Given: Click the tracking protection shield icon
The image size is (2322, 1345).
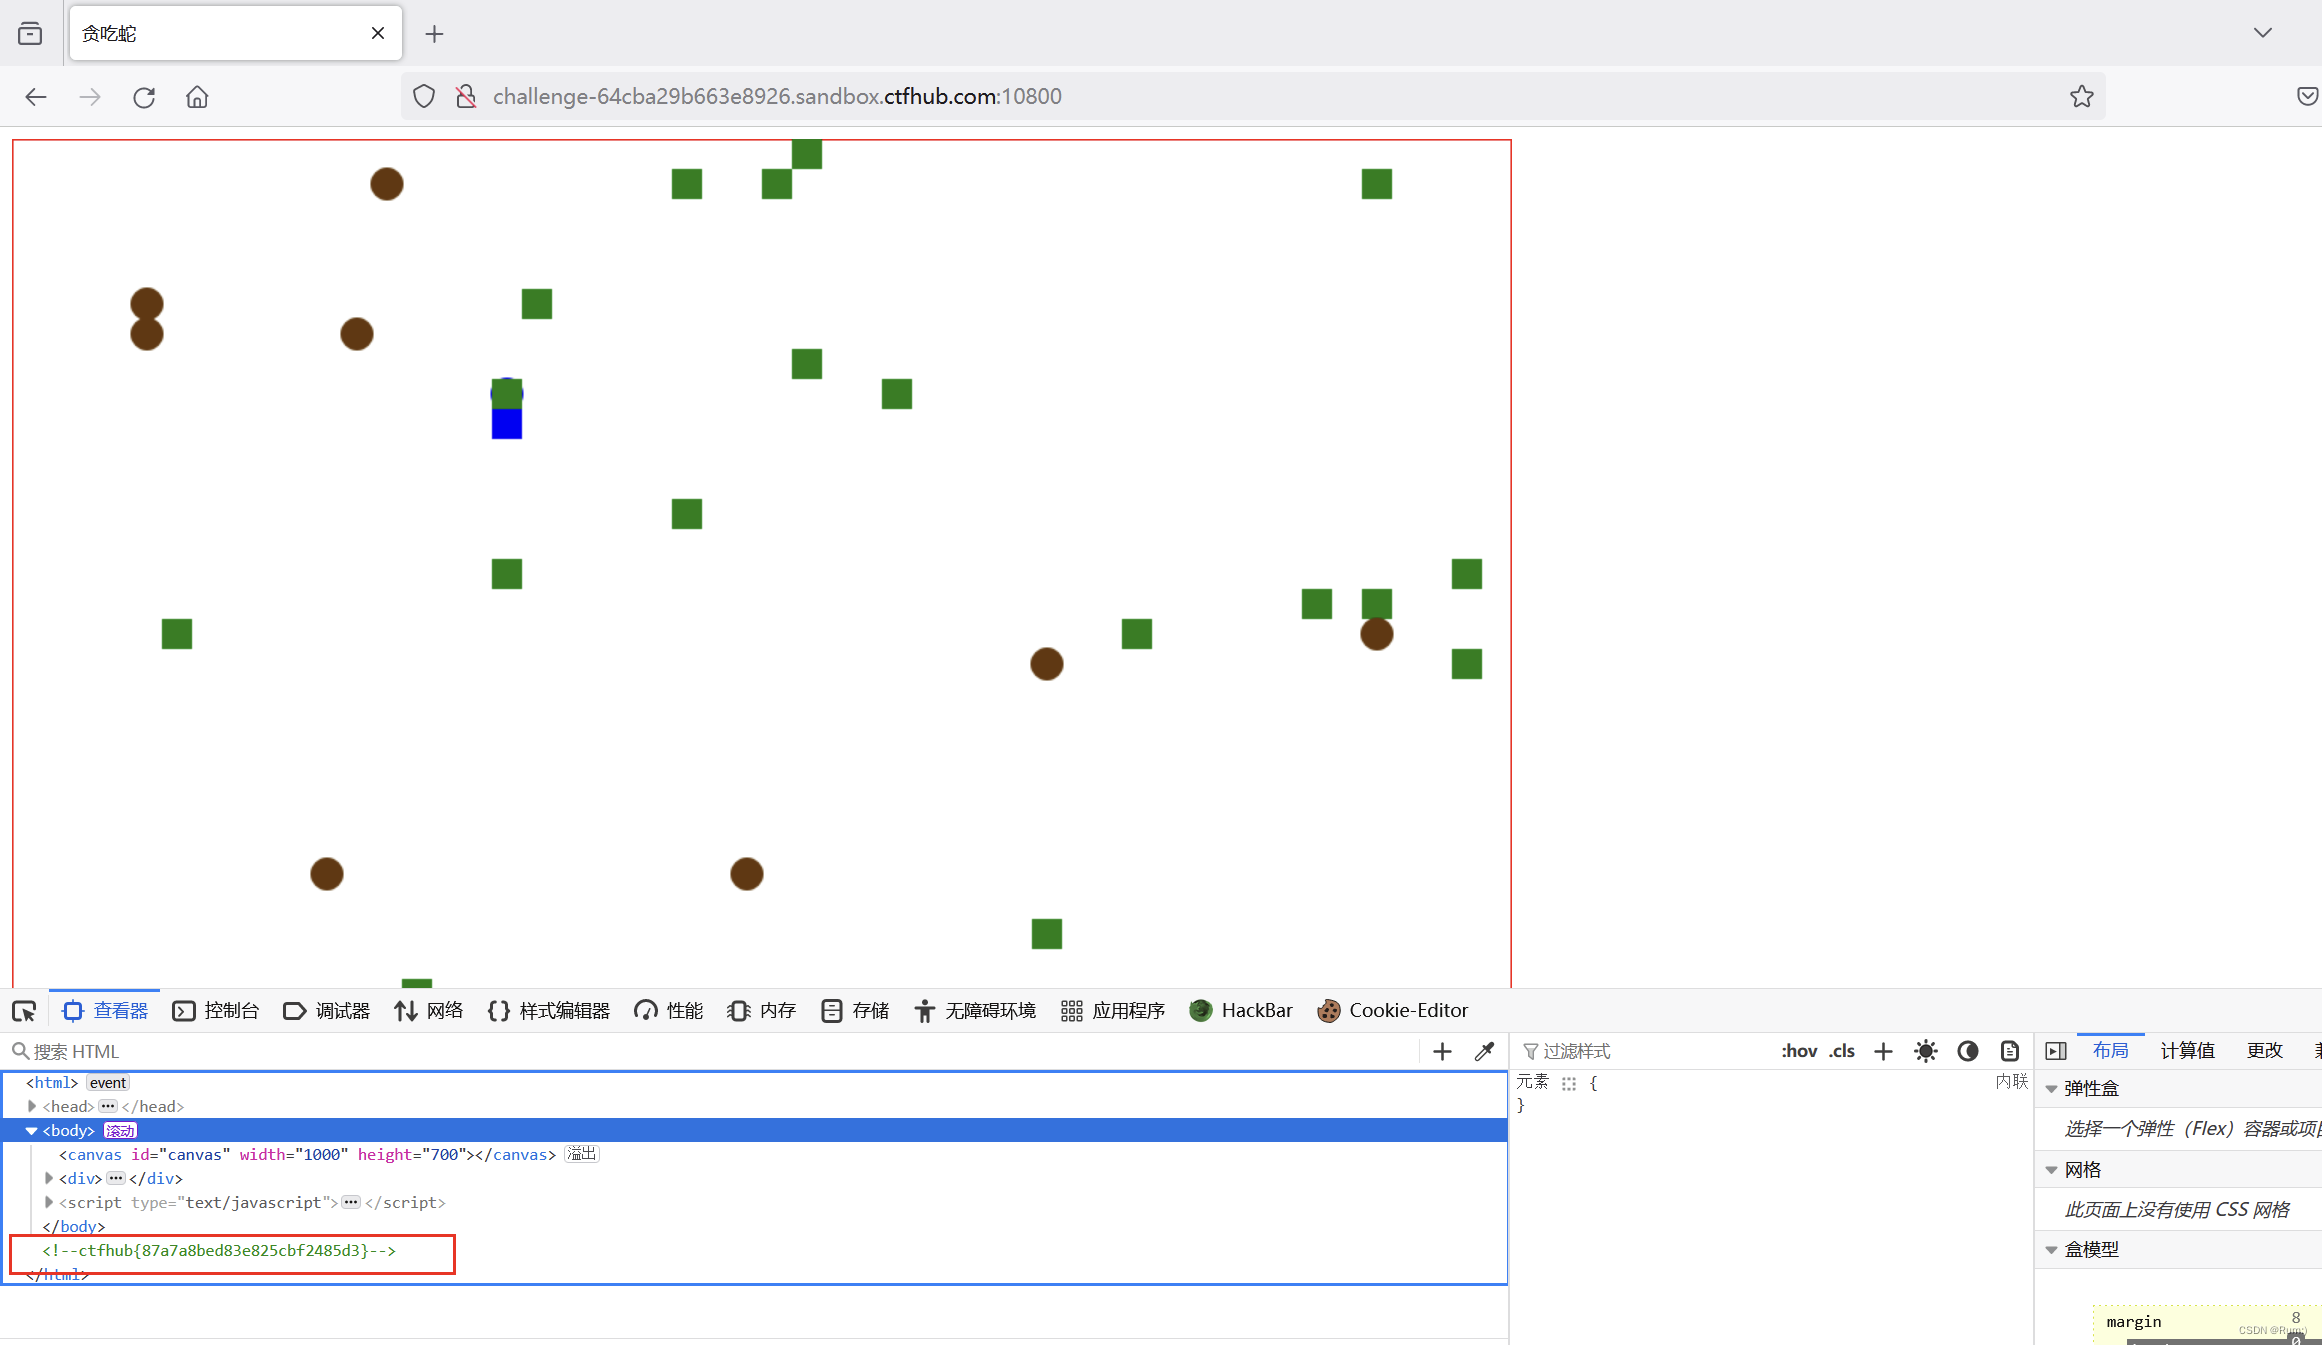Looking at the screenshot, I should 424,97.
